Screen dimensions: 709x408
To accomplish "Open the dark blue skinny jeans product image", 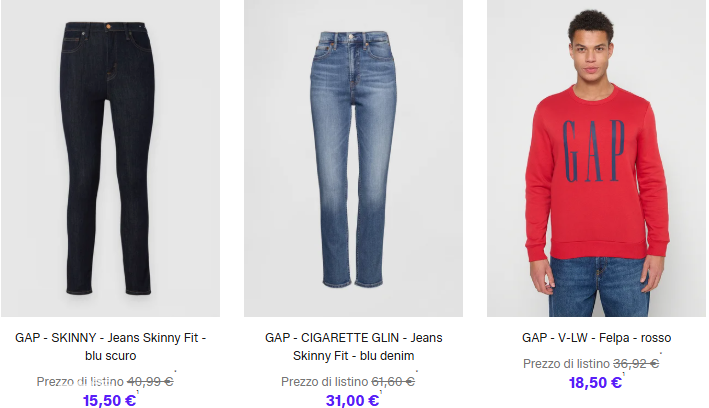I will coord(110,158).
